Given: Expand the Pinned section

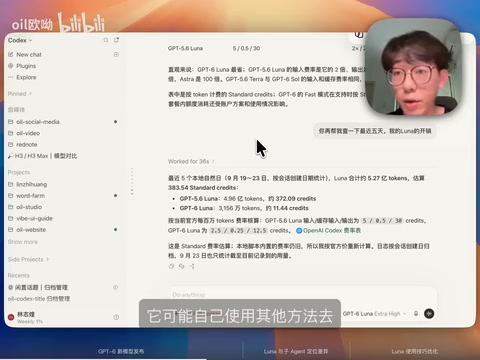Looking at the screenshot, I should click(x=20, y=94).
